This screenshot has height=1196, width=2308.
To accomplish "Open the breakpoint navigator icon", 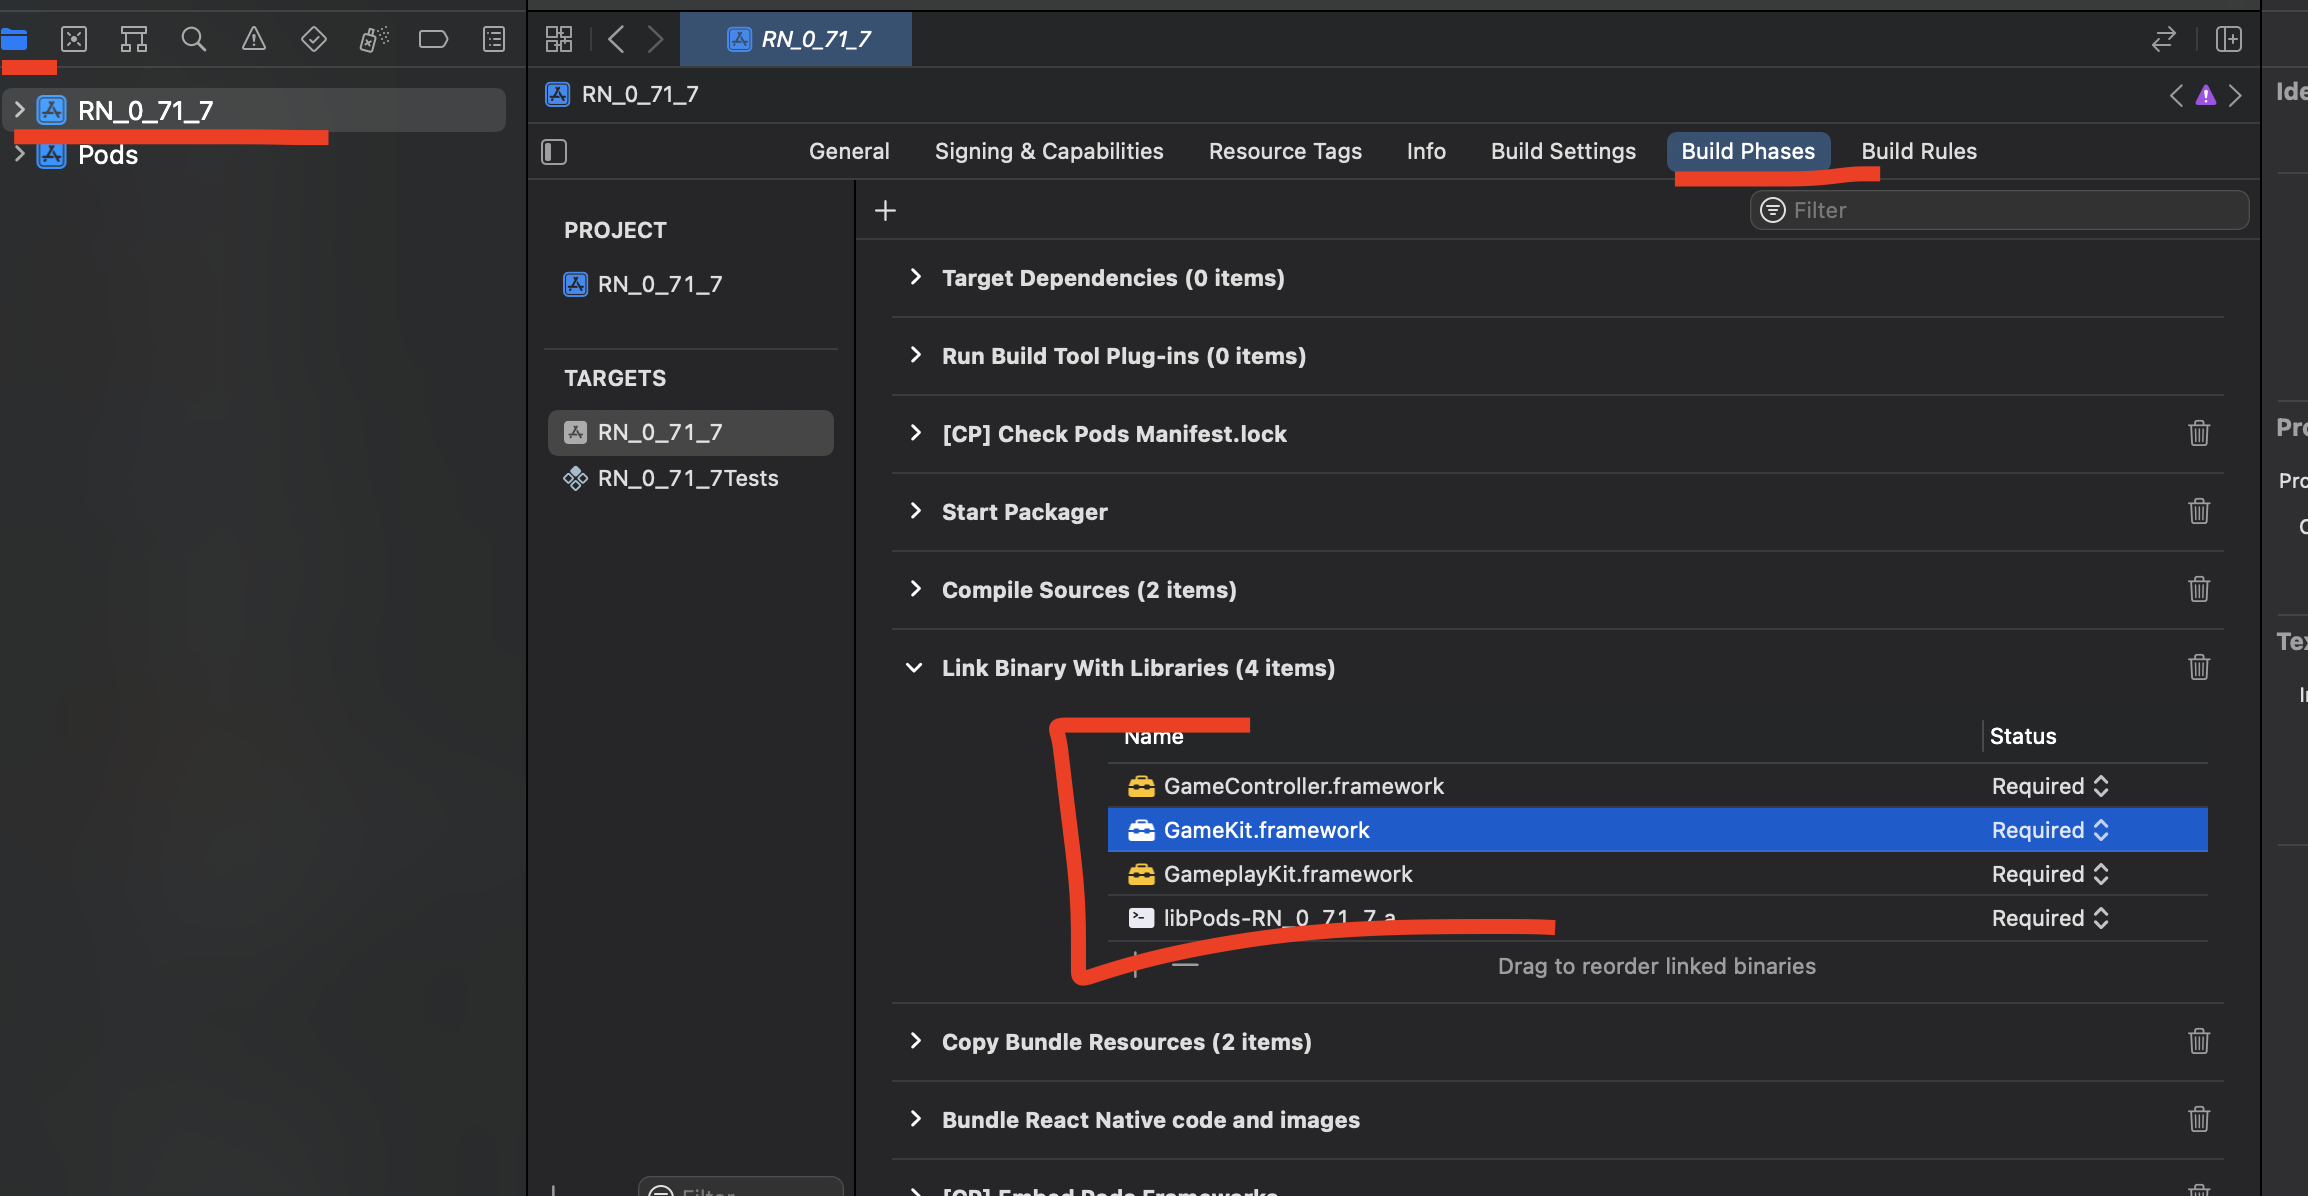I will (x=433, y=39).
